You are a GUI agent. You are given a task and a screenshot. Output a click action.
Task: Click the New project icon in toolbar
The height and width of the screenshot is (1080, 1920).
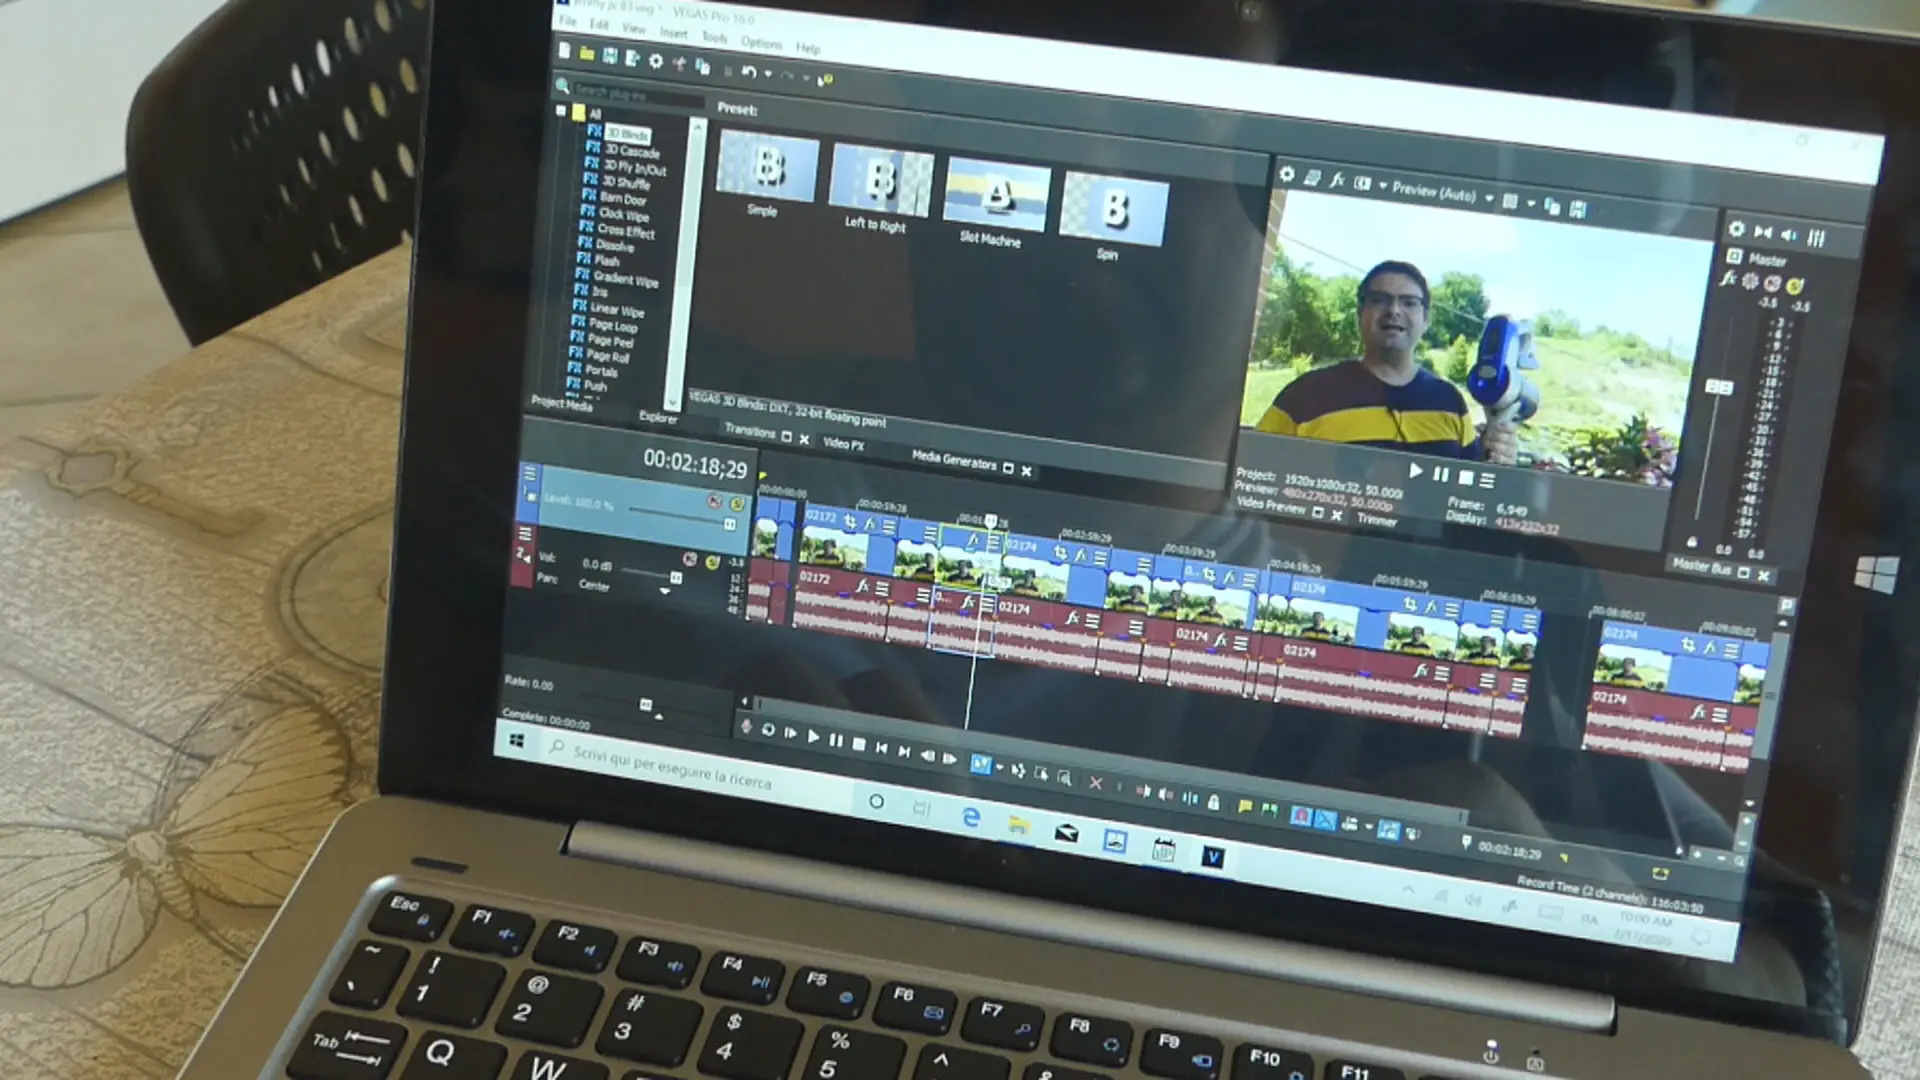click(565, 51)
